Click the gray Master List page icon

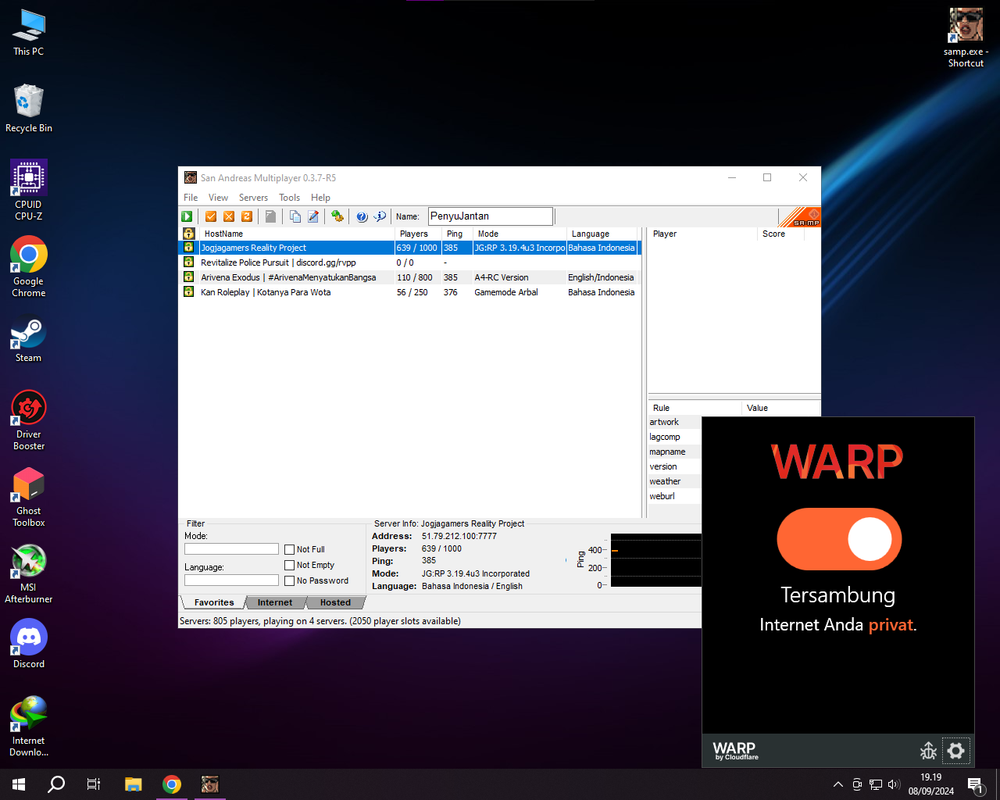pyautogui.click(x=270, y=217)
